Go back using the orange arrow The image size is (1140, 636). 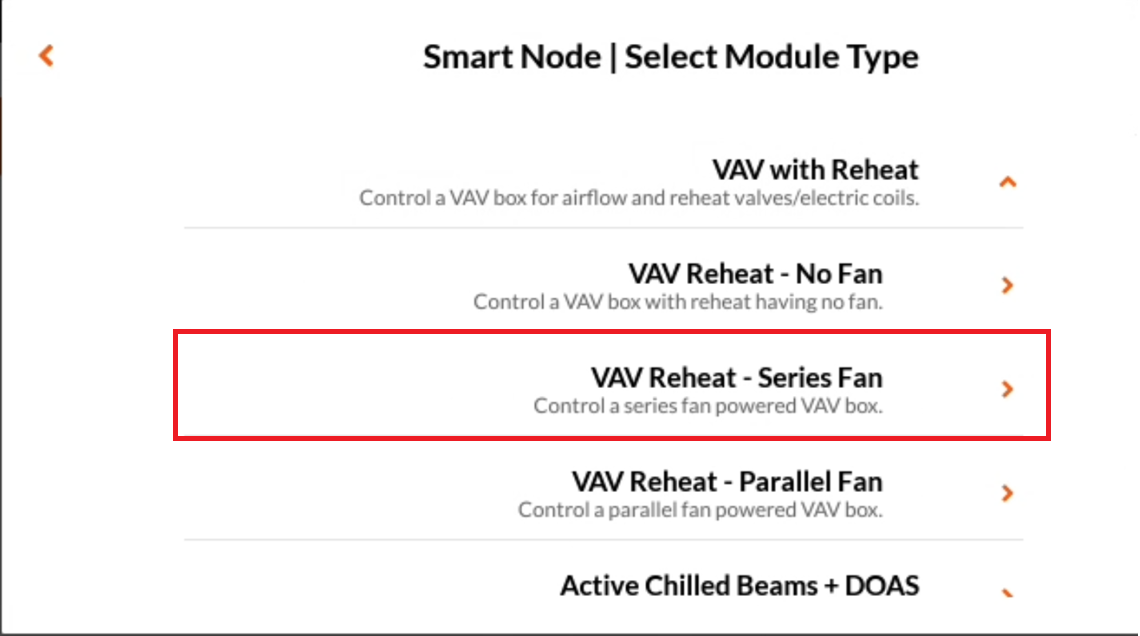click(x=47, y=56)
